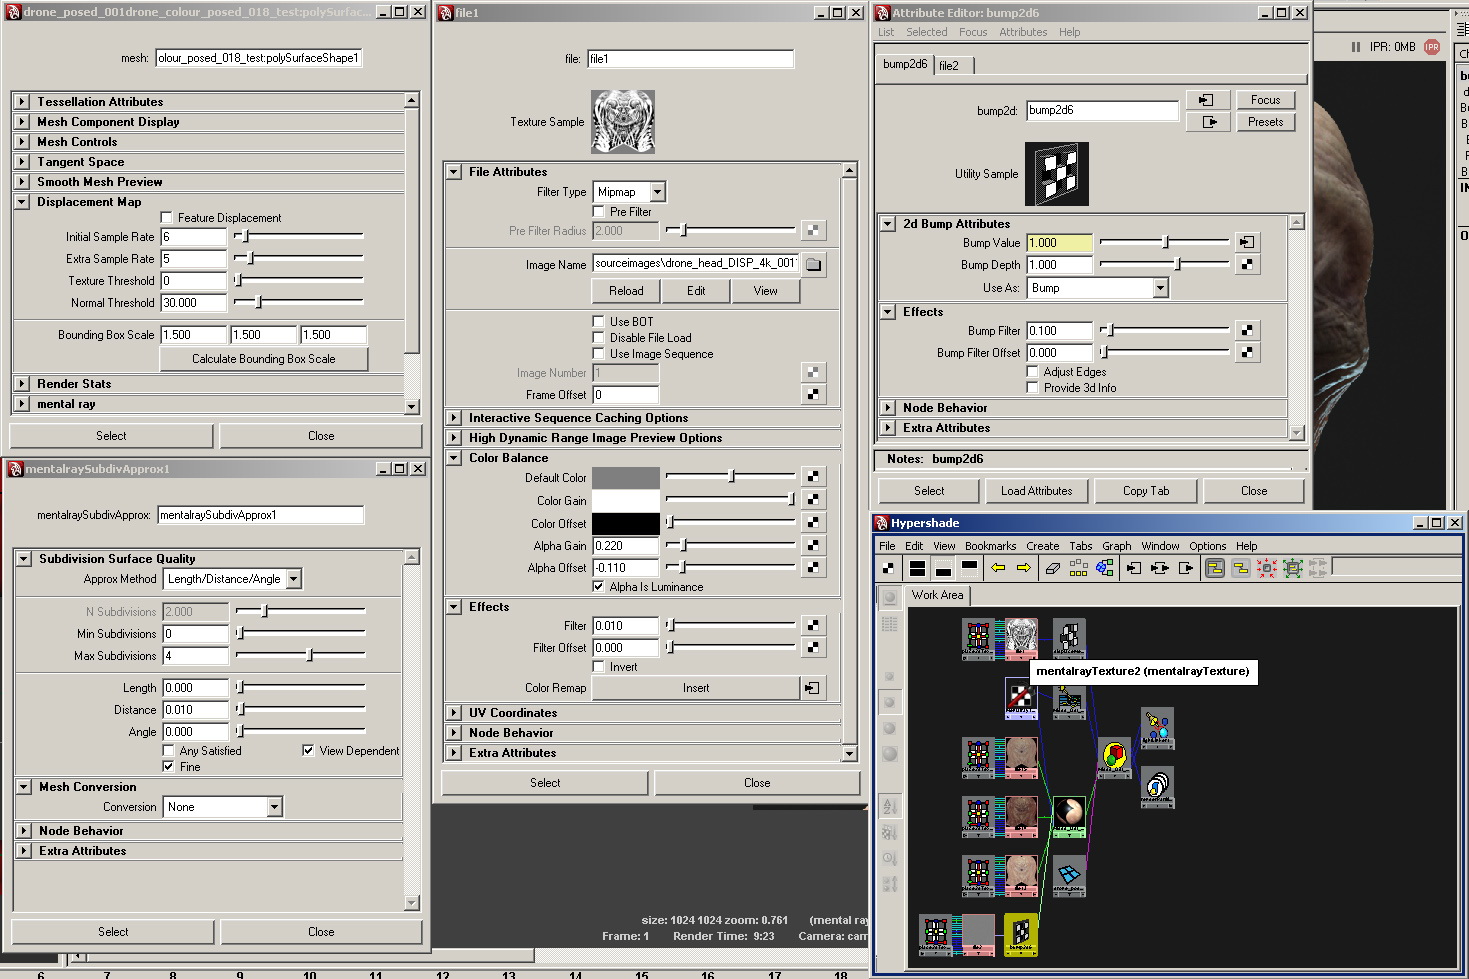Click the Calculate Bounding Box Scale button
Image resolution: width=1469 pixels, height=979 pixels.
coord(263,359)
